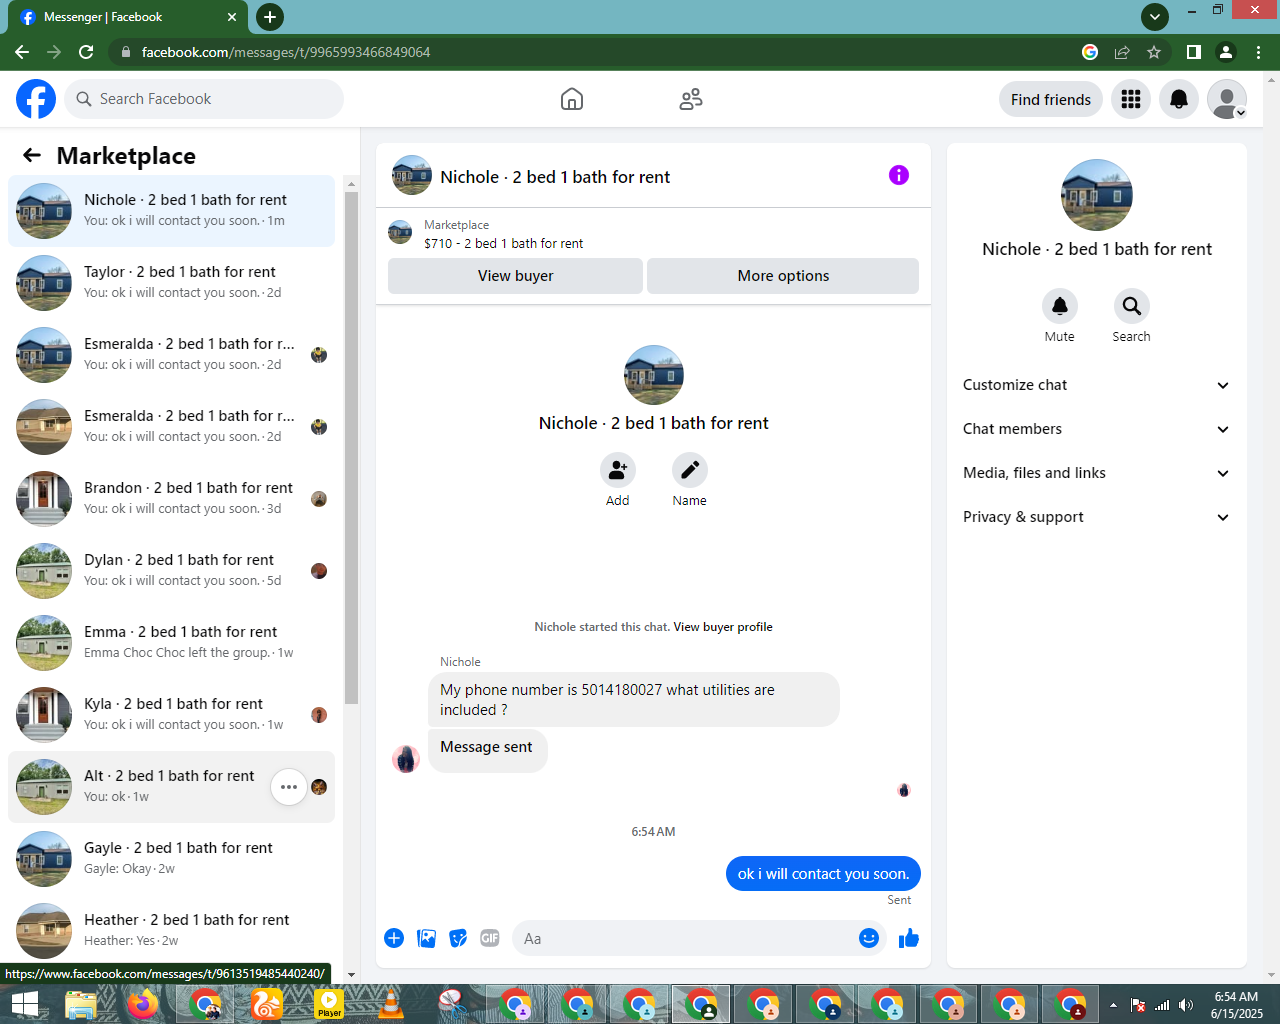Bookmark this page with the star icon
Viewport: 1280px width, 1024px height.
(x=1154, y=52)
